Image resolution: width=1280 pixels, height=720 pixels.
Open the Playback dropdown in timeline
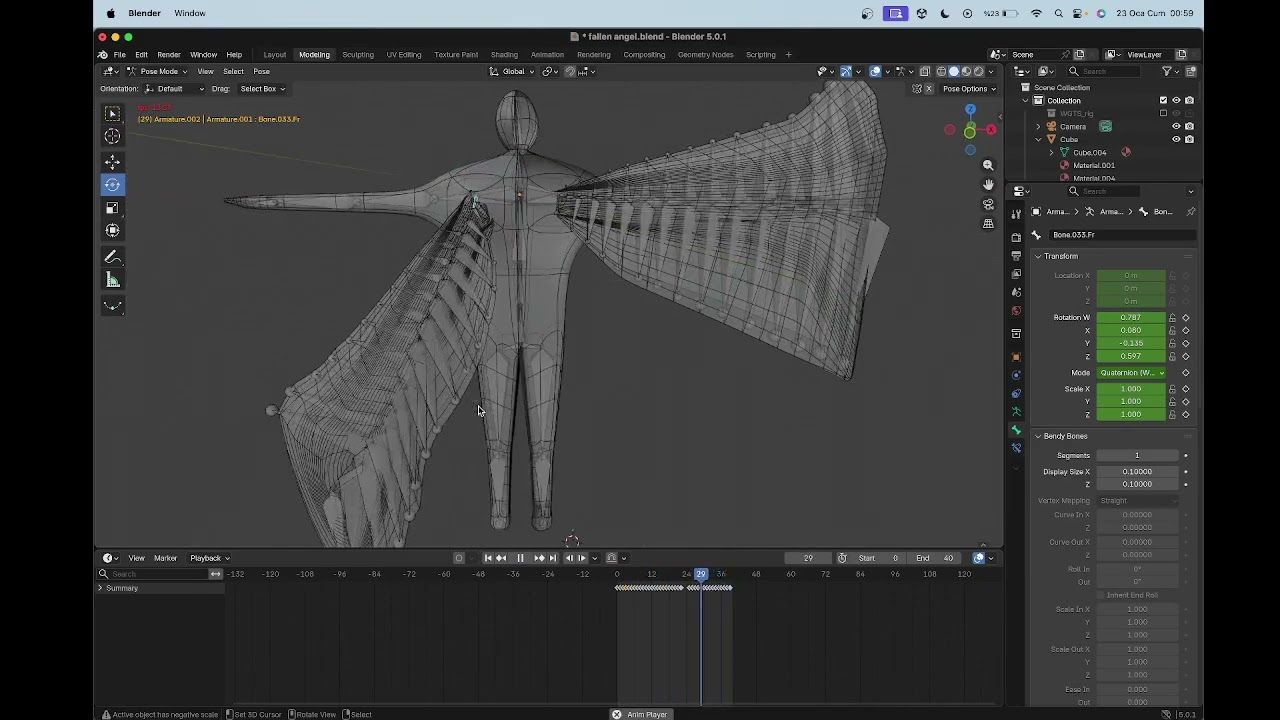coord(209,558)
